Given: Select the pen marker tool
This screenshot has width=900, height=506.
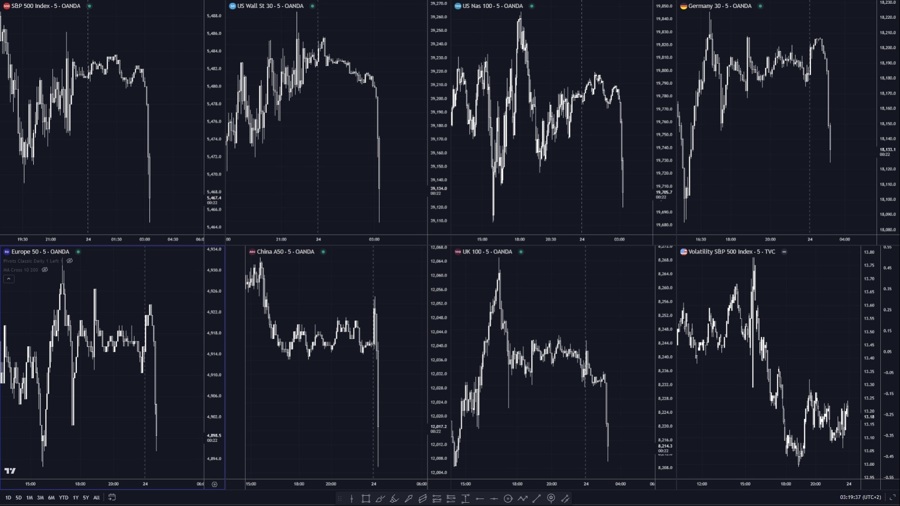Looking at the screenshot, I should click(409, 499).
